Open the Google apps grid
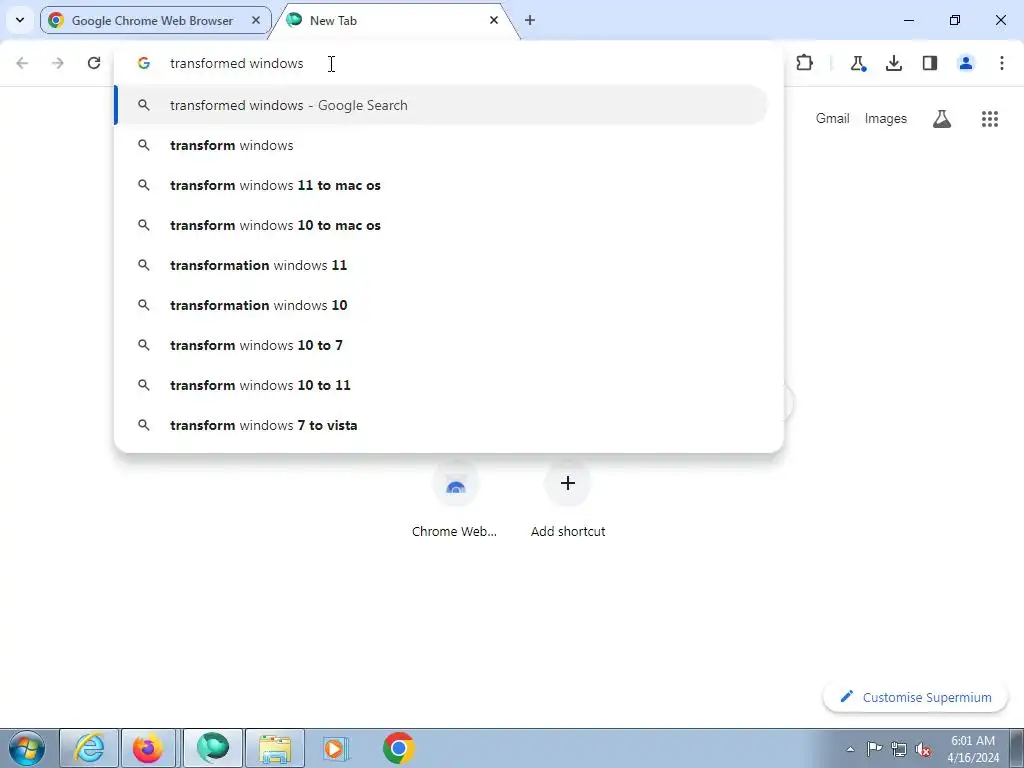This screenshot has height=768, width=1024. (x=990, y=119)
